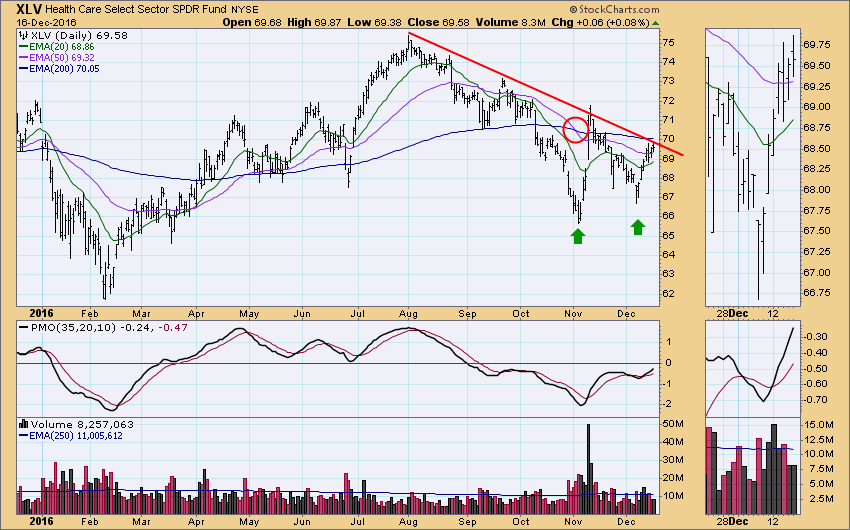Click the 67.75 label on zoomed price axis
The height and width of the screenshot is (530, 850).
point(816,210)
